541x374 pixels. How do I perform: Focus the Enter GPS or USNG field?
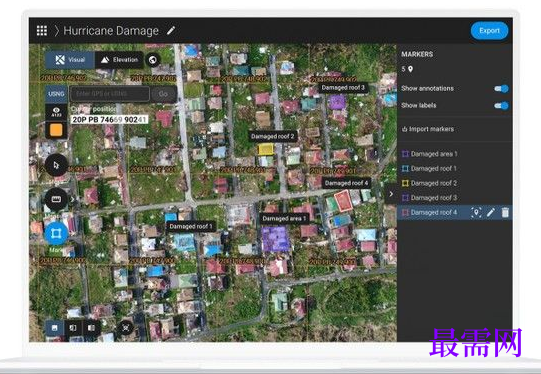[110, 94]
